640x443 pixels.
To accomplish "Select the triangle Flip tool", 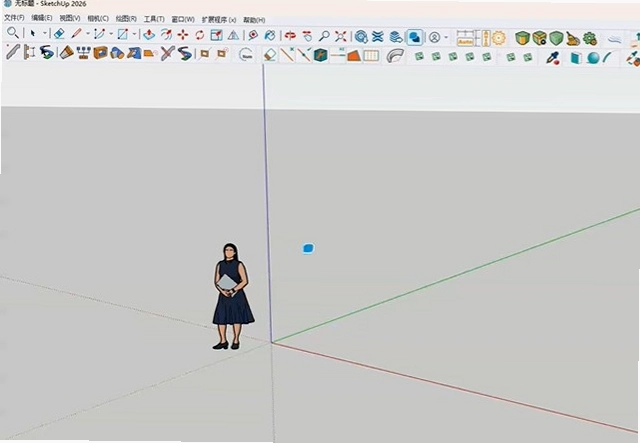I will (x=233, y=36).
